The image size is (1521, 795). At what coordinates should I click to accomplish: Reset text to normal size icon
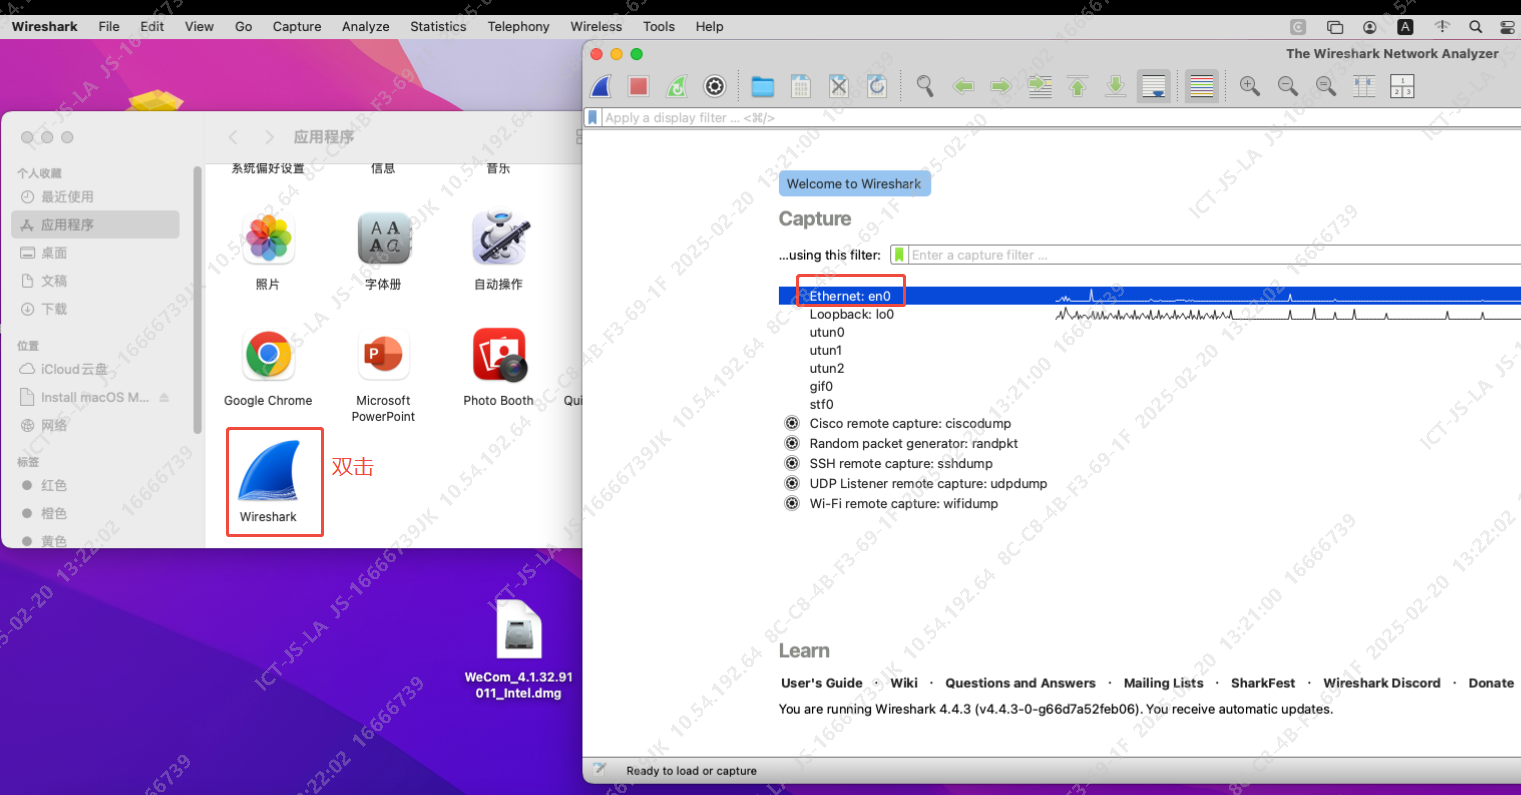(x=1326, y=87)
